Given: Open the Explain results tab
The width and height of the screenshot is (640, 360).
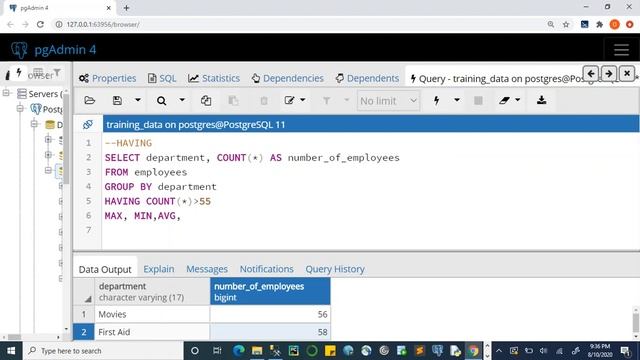Looking at the screenshot, I should tap(159, 269).
